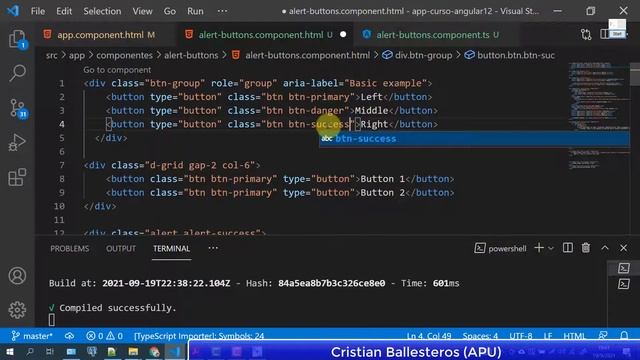Image resolution: width=640 pixels, height=360 pixels.
Task: Open the Search view in activity bar
Action: click(x=17, y=73)
